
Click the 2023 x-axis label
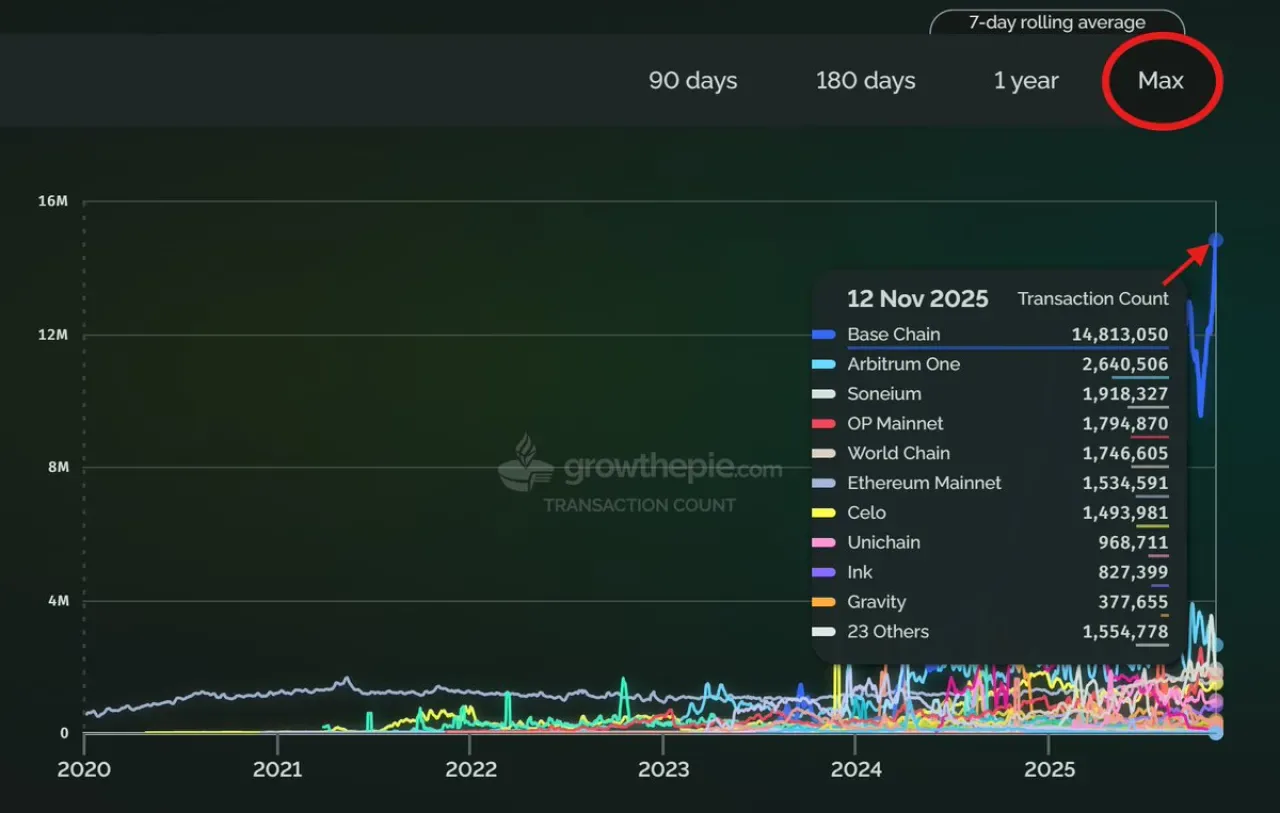663,769
